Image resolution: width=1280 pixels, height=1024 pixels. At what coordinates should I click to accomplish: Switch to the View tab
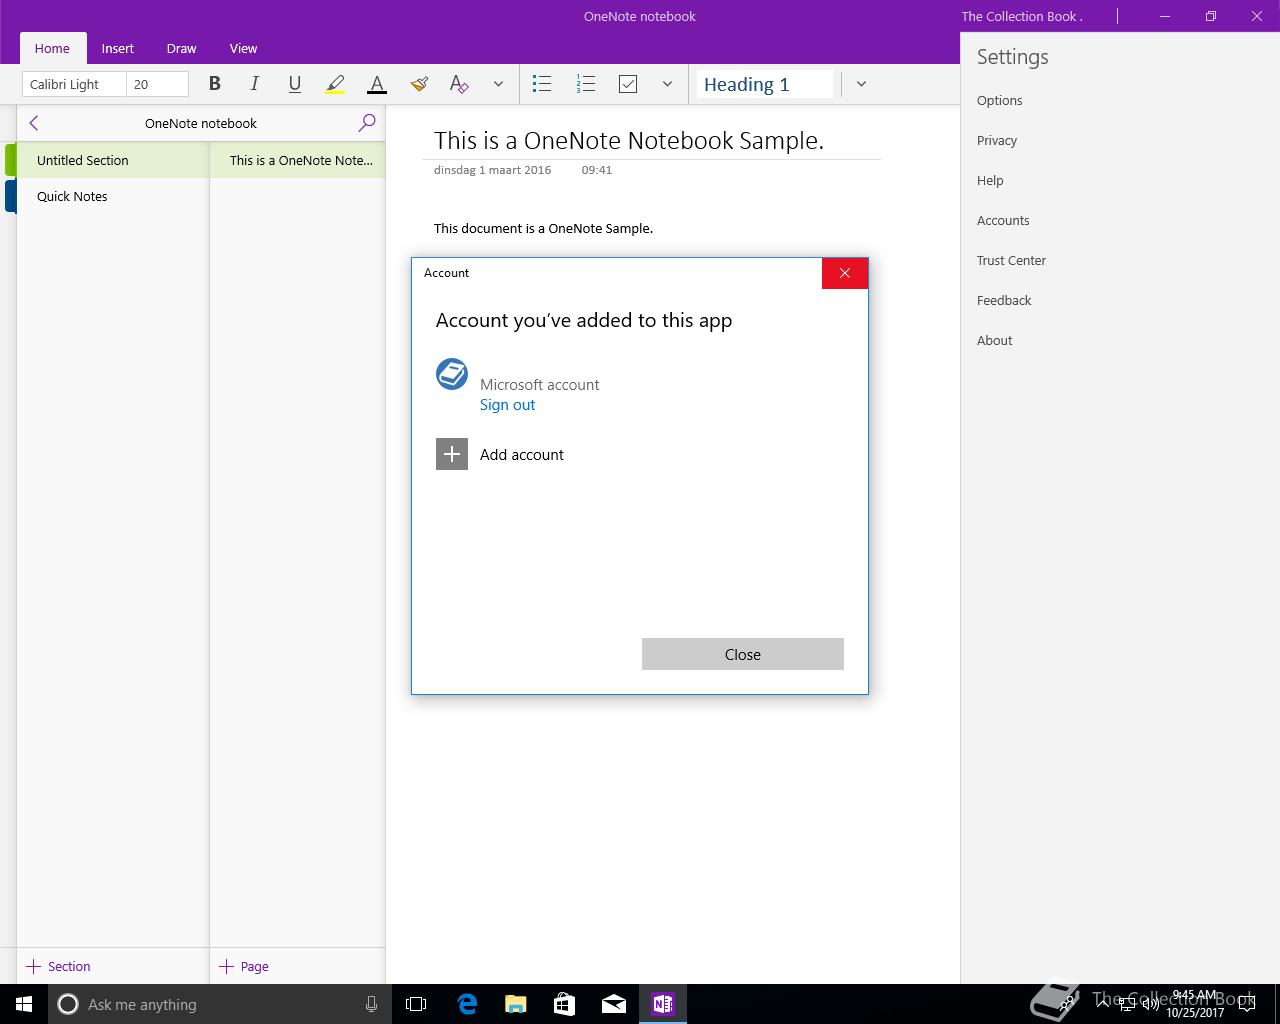(x=243, y=48)
